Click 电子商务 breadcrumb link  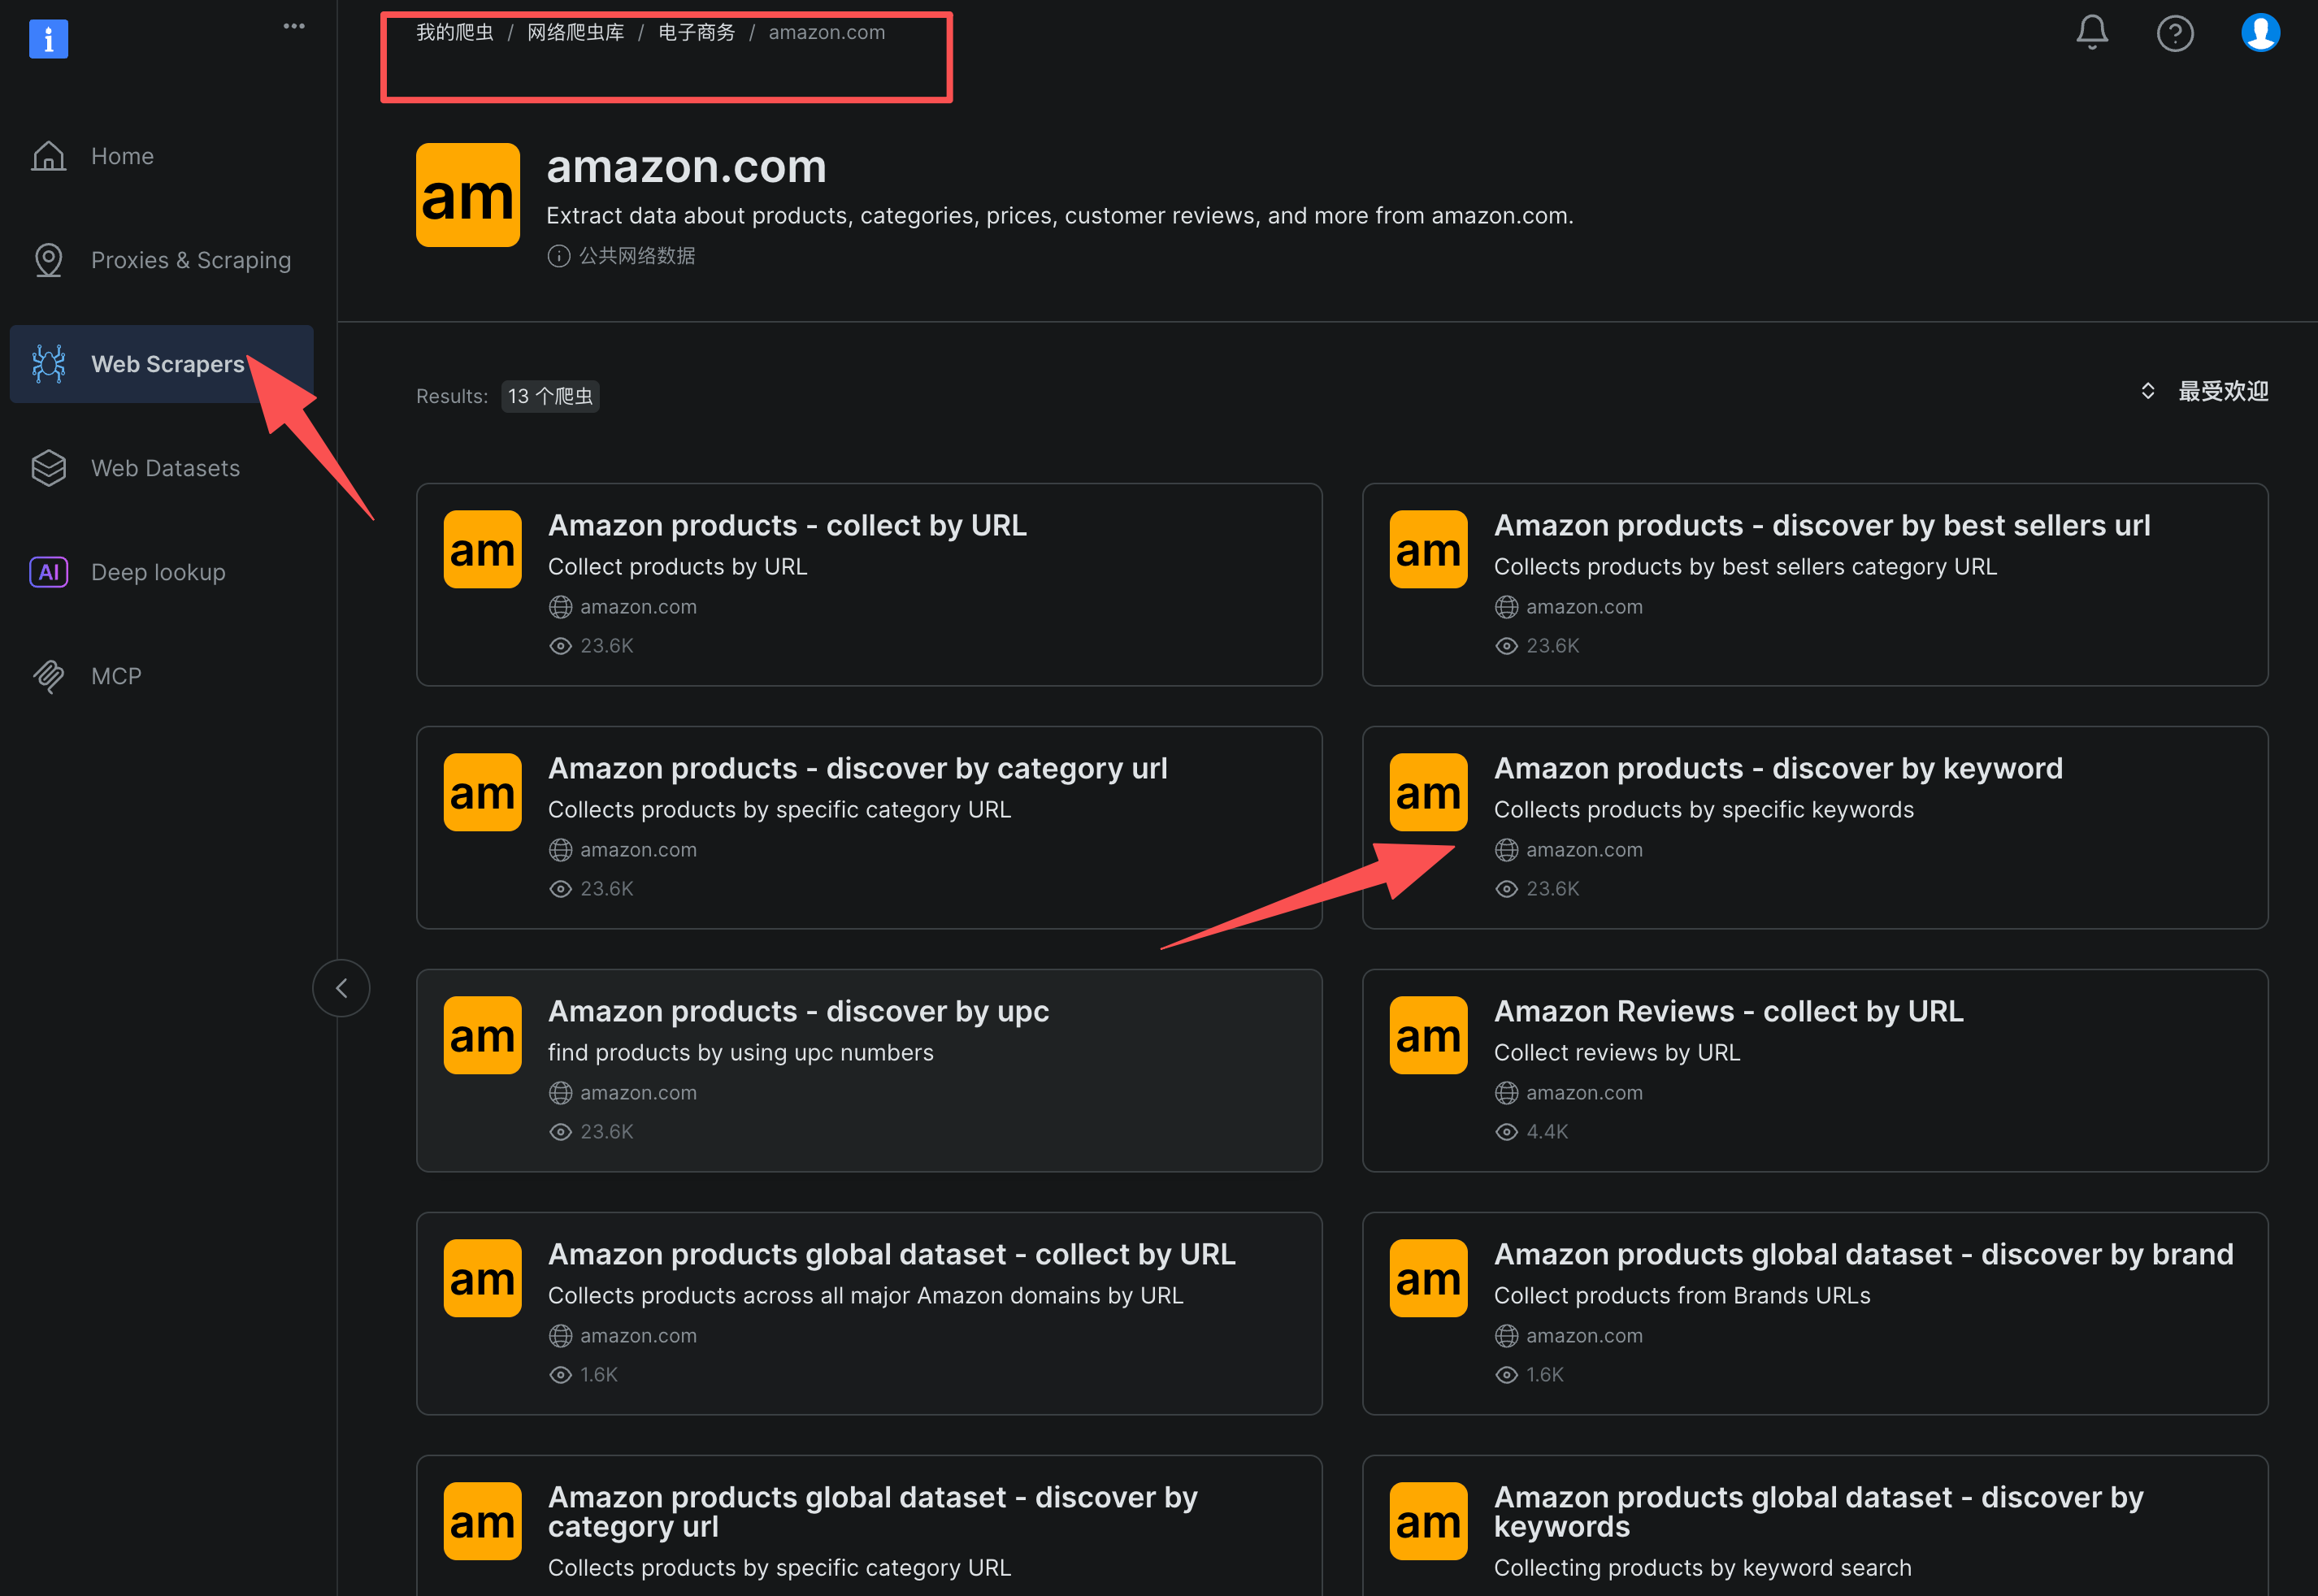coord(696,32)
